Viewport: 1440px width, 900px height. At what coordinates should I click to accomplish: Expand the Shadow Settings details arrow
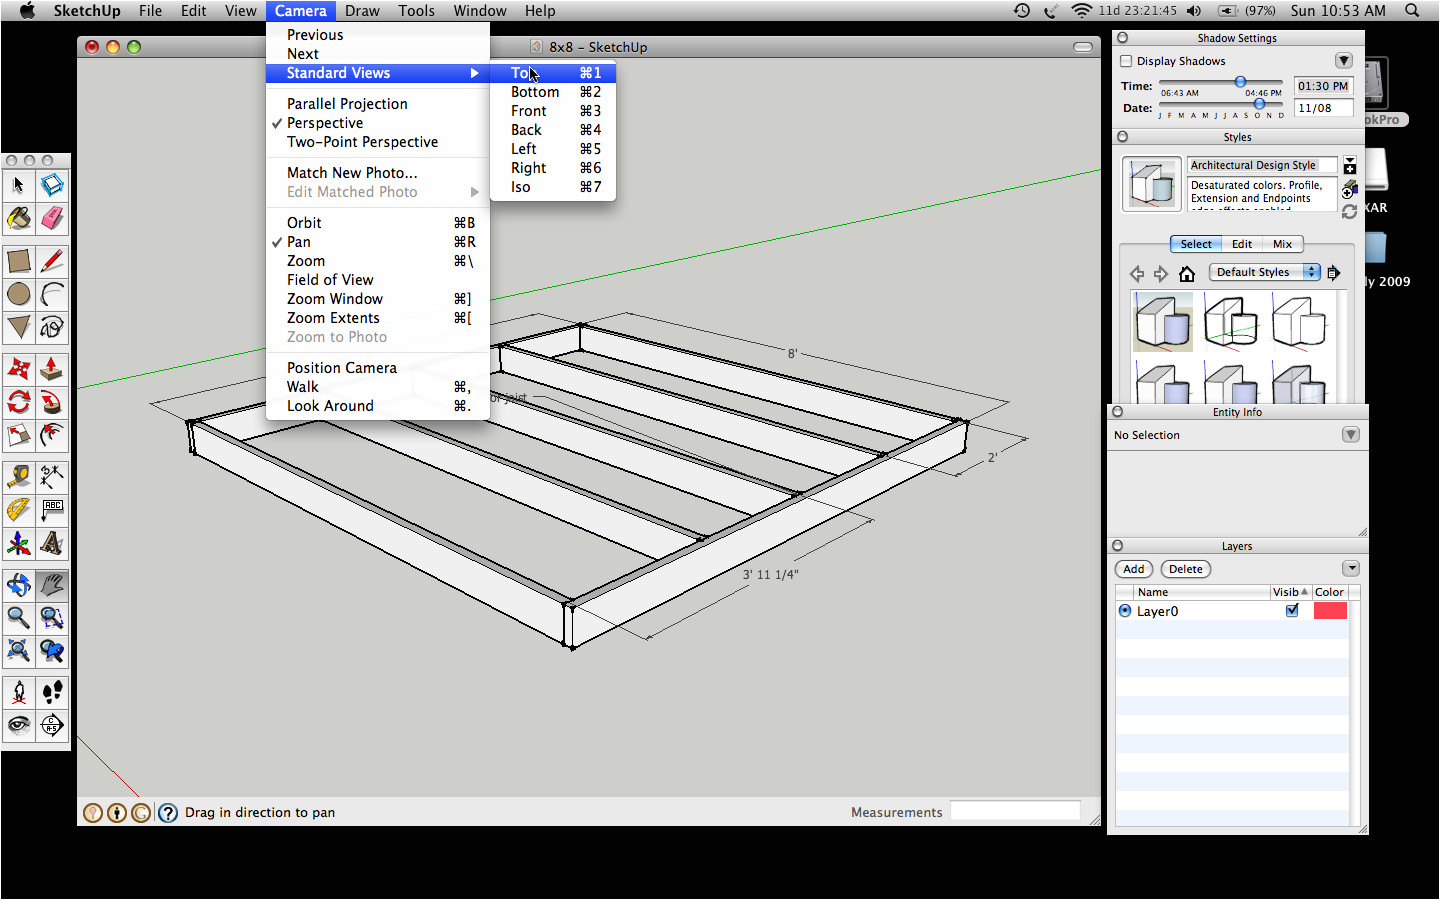pyautogui.click(x=1344, y=61)
